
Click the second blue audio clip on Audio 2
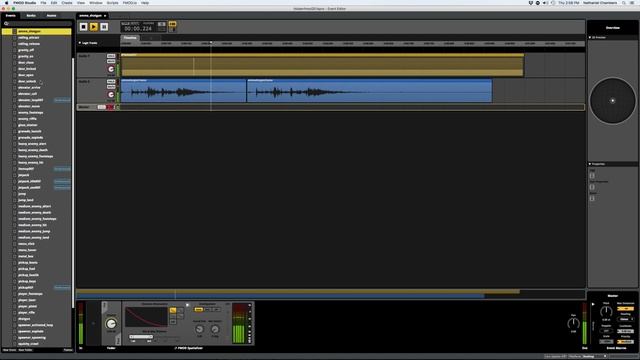(369, 91)
